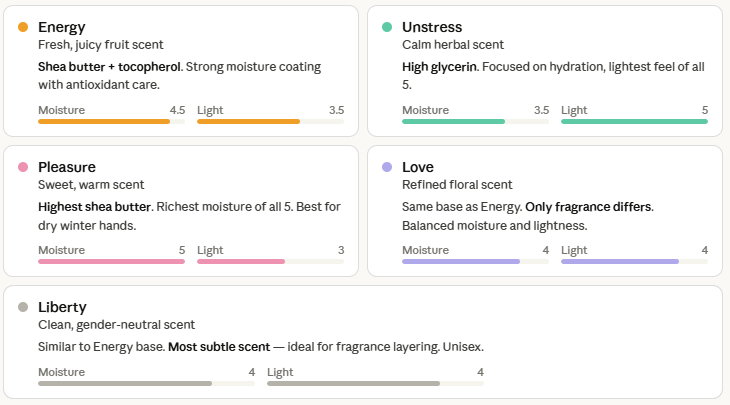This screenshot has height=405, width=730.
Task: Click the gray dot beside Liberty
Action: (x=23, y=307)
